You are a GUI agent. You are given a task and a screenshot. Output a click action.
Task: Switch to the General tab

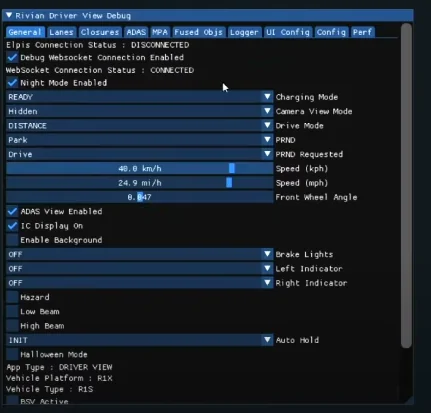click(x=25, y=32)
